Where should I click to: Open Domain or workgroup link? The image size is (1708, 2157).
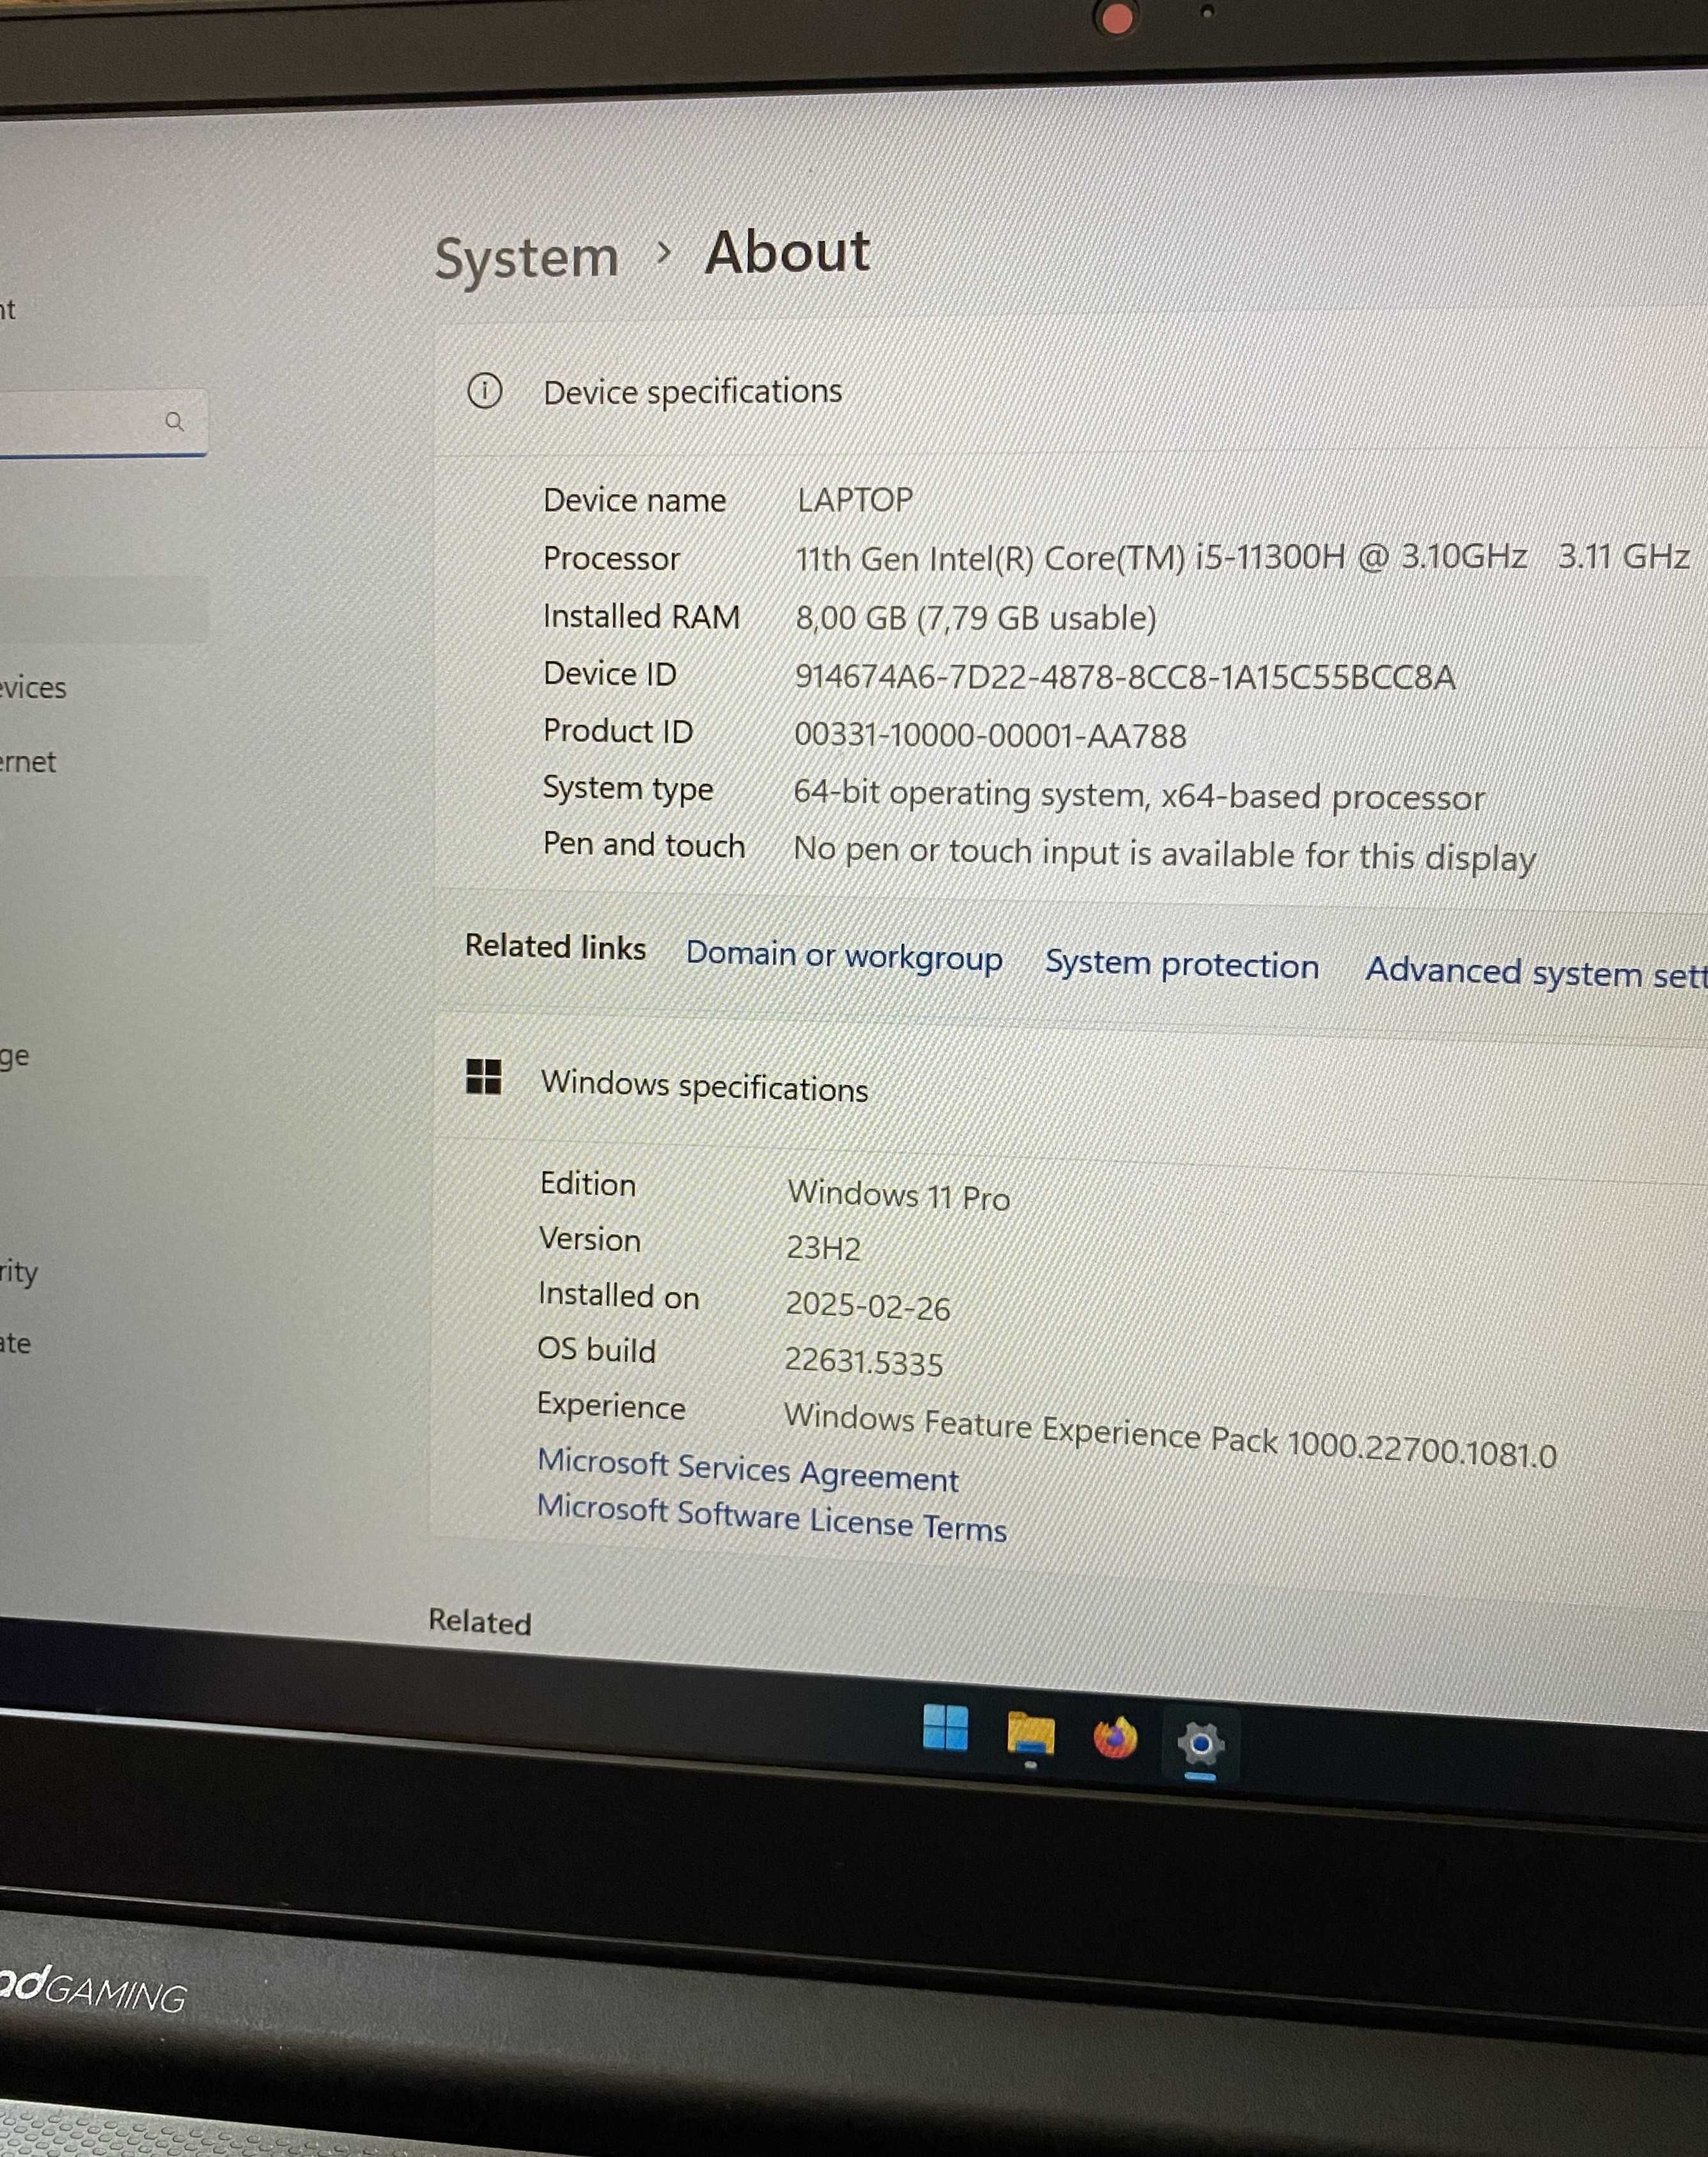tap(844, 956)
